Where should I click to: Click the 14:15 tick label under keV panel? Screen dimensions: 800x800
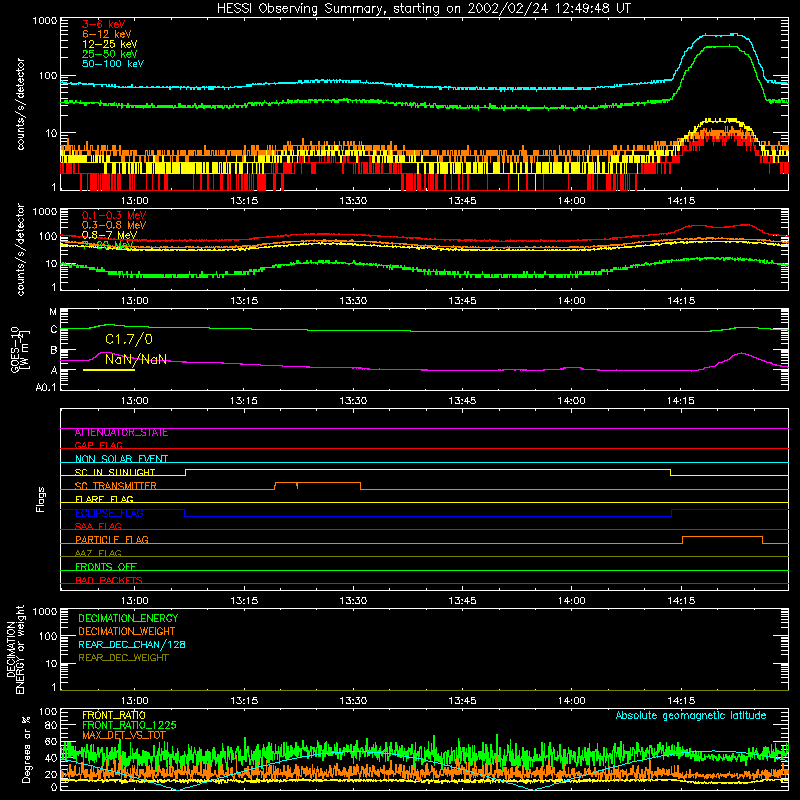(681, 201)
